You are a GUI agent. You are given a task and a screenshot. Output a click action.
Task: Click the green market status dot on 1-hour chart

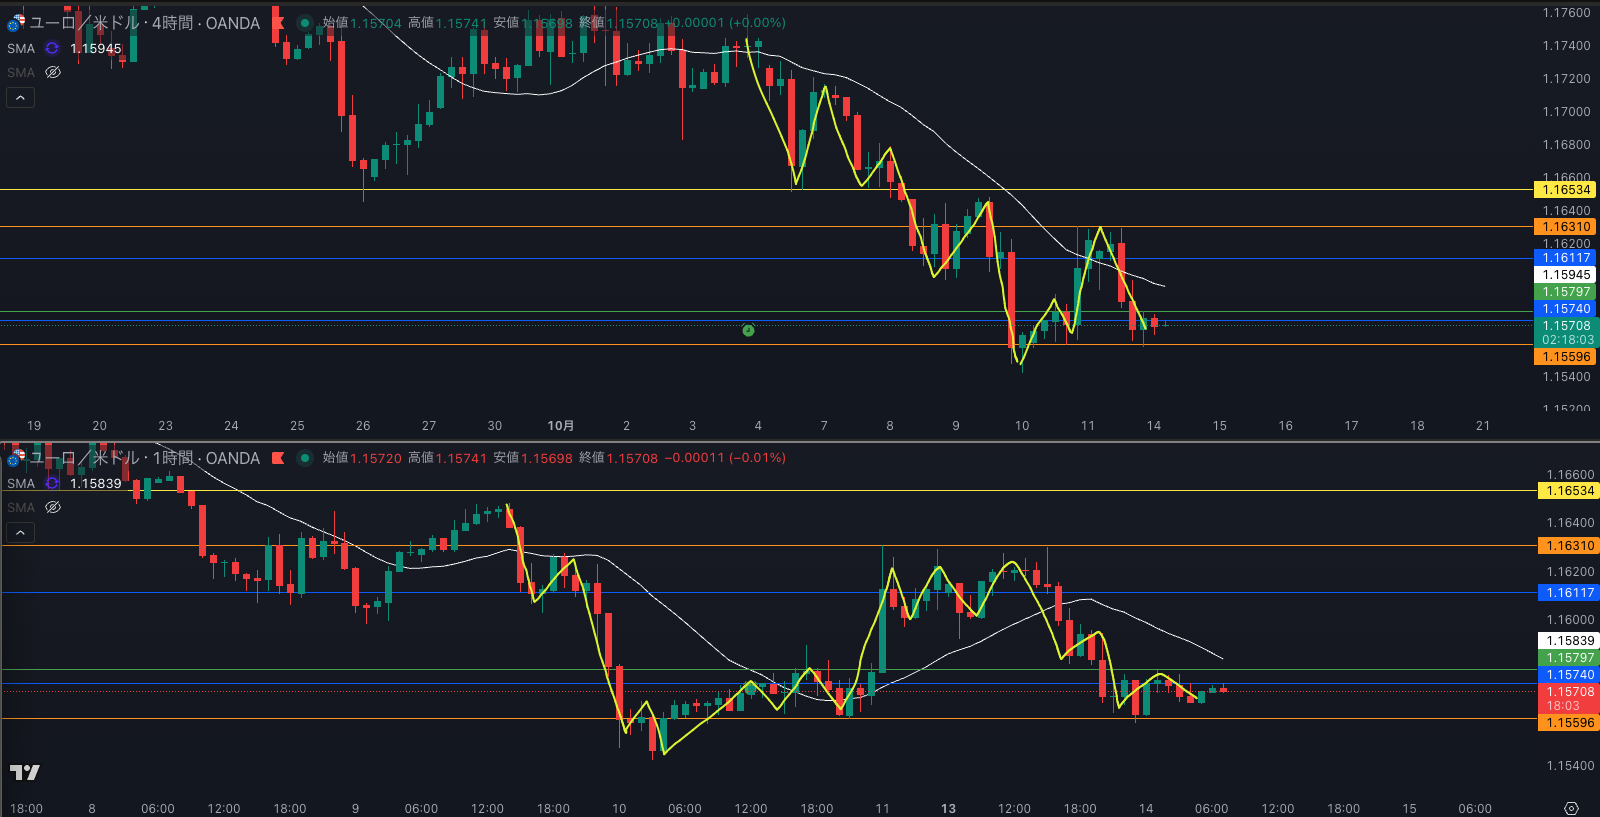point(304,458)
